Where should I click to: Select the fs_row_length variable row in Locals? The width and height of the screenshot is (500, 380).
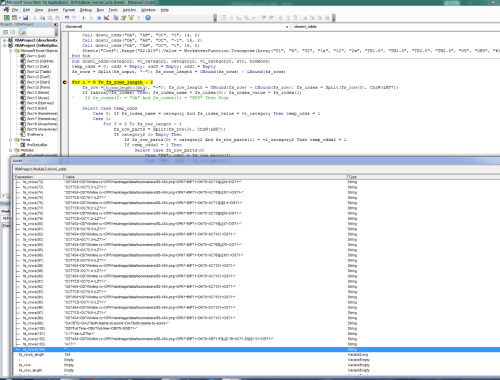click(x=257, y=370)
